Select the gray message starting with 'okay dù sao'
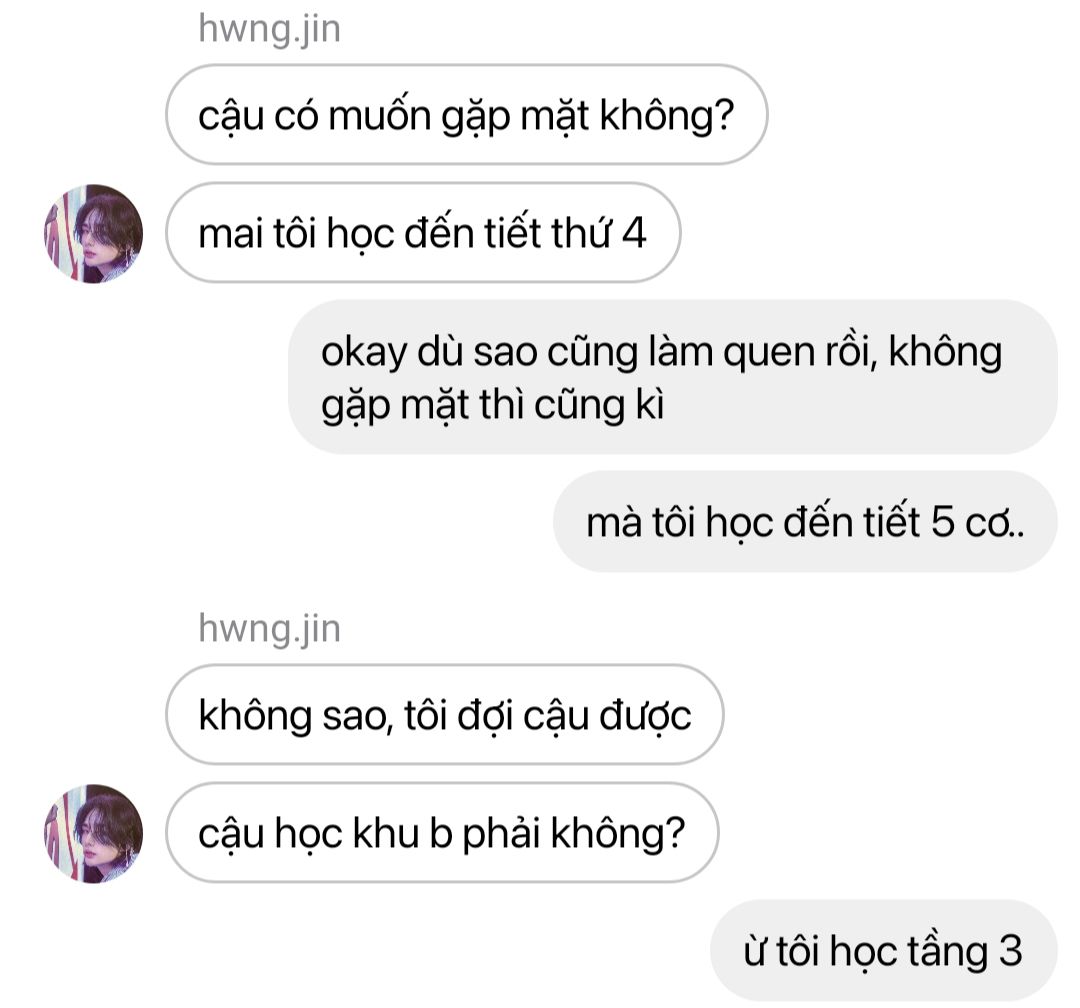The height and width of the screenshot is (1008, 1080). tap(672, 377)
